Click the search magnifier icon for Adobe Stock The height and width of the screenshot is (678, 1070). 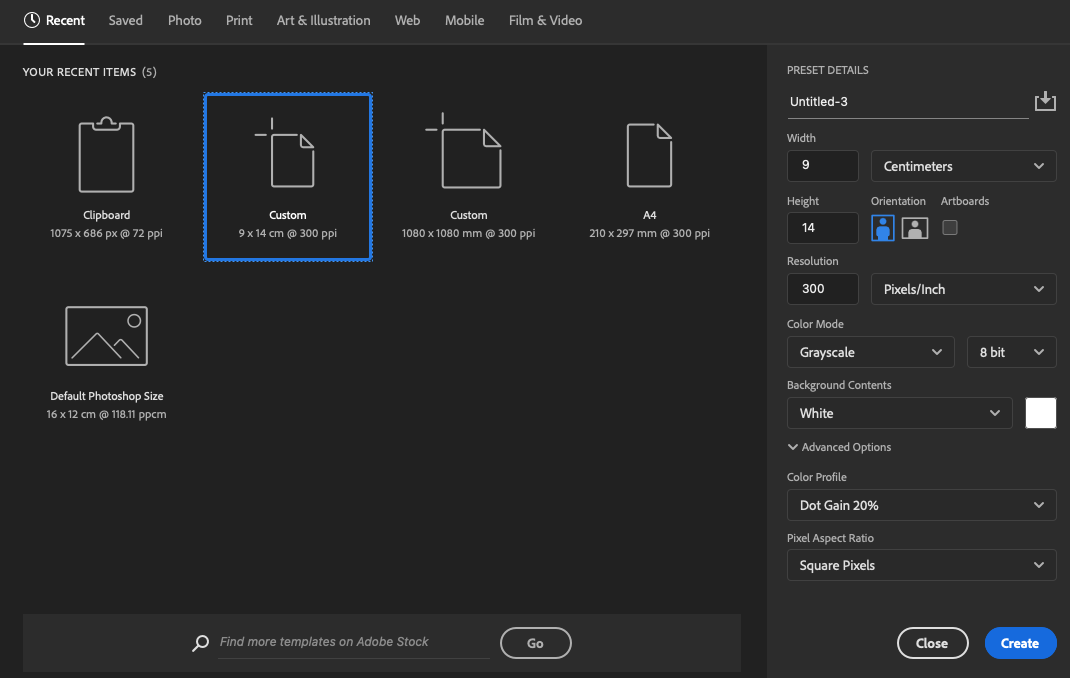coord(200,643)
